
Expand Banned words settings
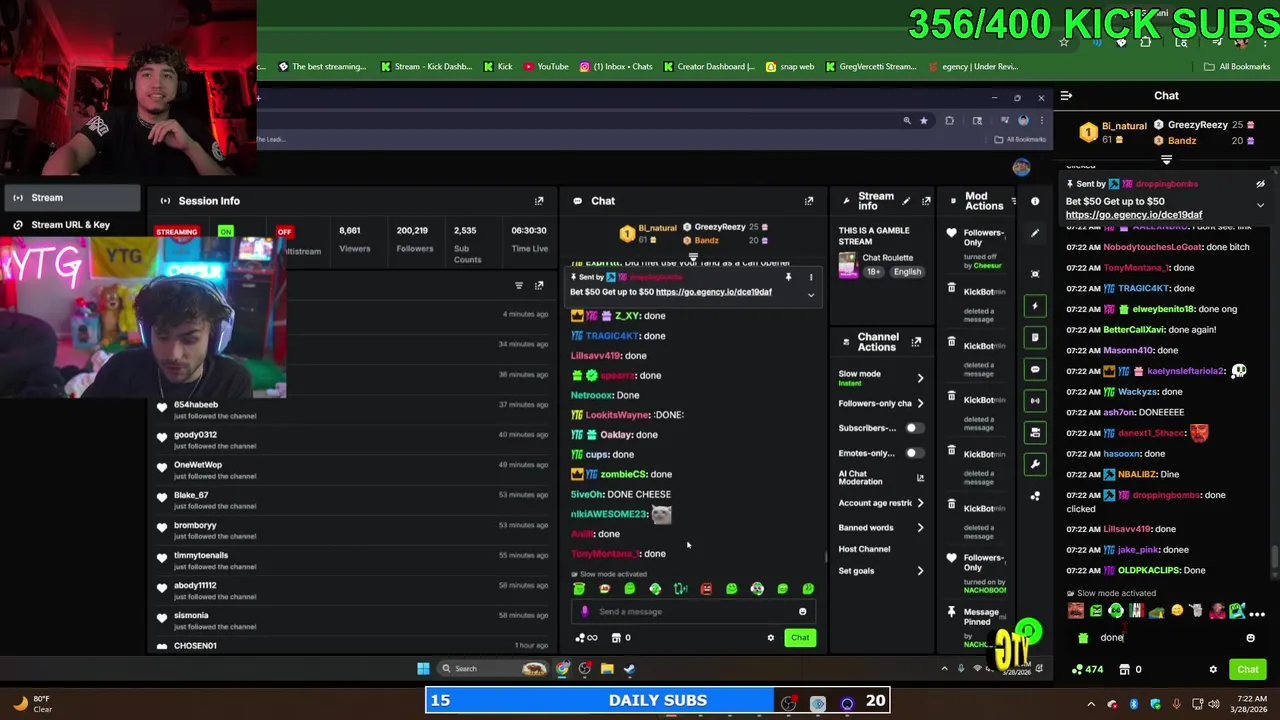(920, 528)
